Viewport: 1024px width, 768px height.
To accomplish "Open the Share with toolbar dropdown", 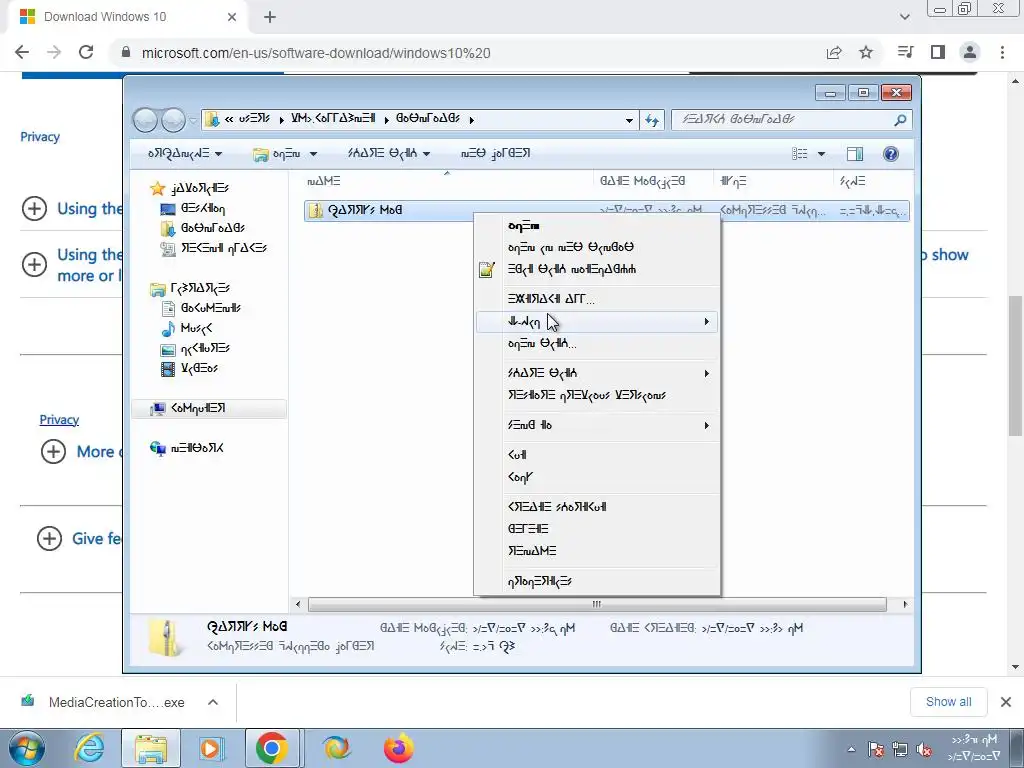I will pos(389,153).
